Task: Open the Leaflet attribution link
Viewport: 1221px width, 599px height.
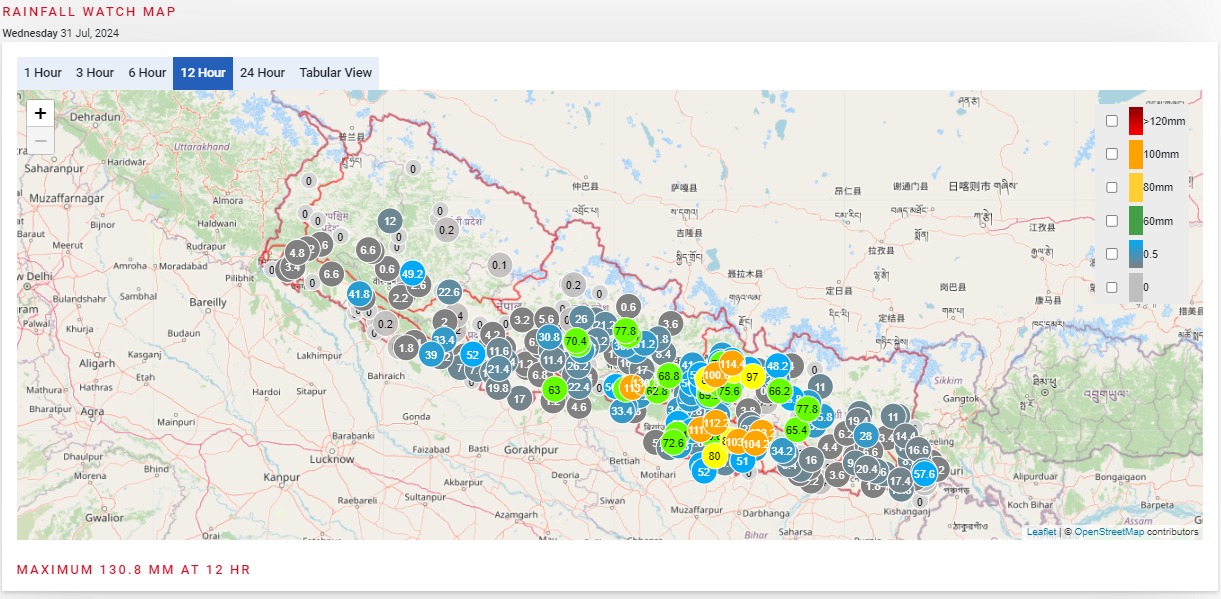Action: 1041,532
